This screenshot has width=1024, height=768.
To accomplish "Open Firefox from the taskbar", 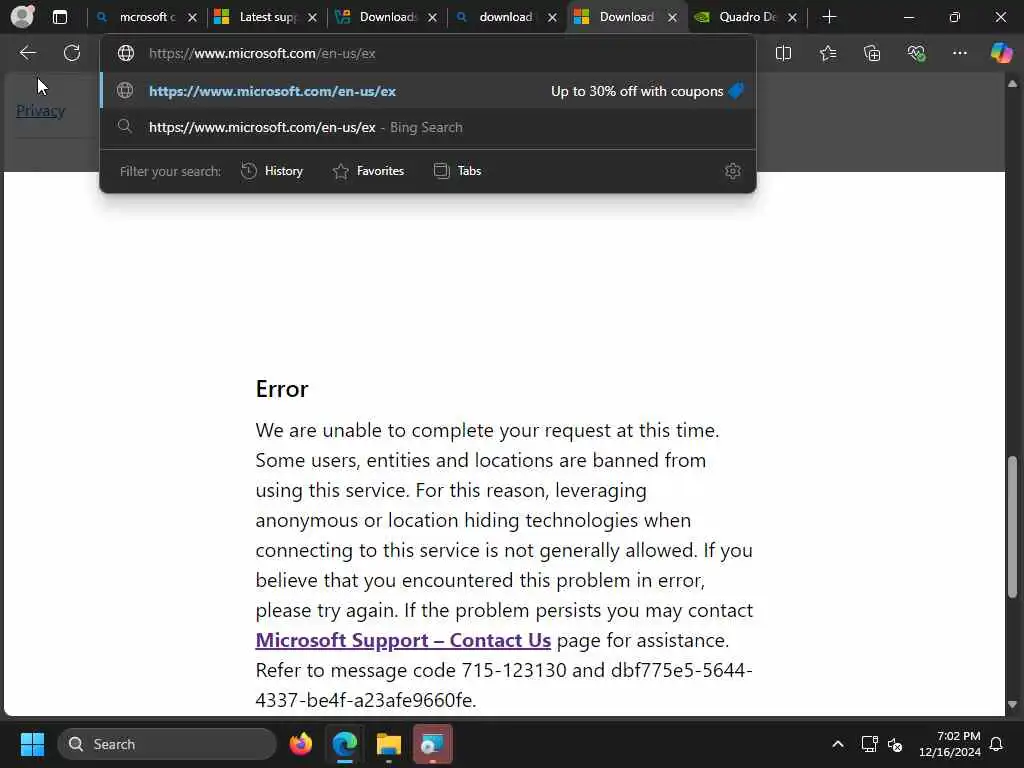I will [300, 744].
